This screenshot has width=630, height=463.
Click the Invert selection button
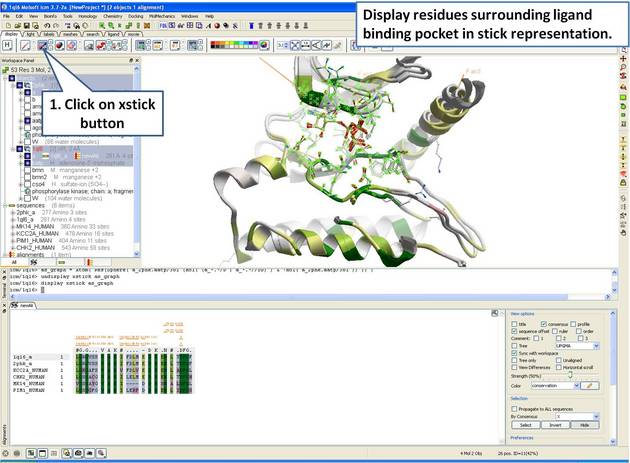pyautogui.click(x=556, y=425)
